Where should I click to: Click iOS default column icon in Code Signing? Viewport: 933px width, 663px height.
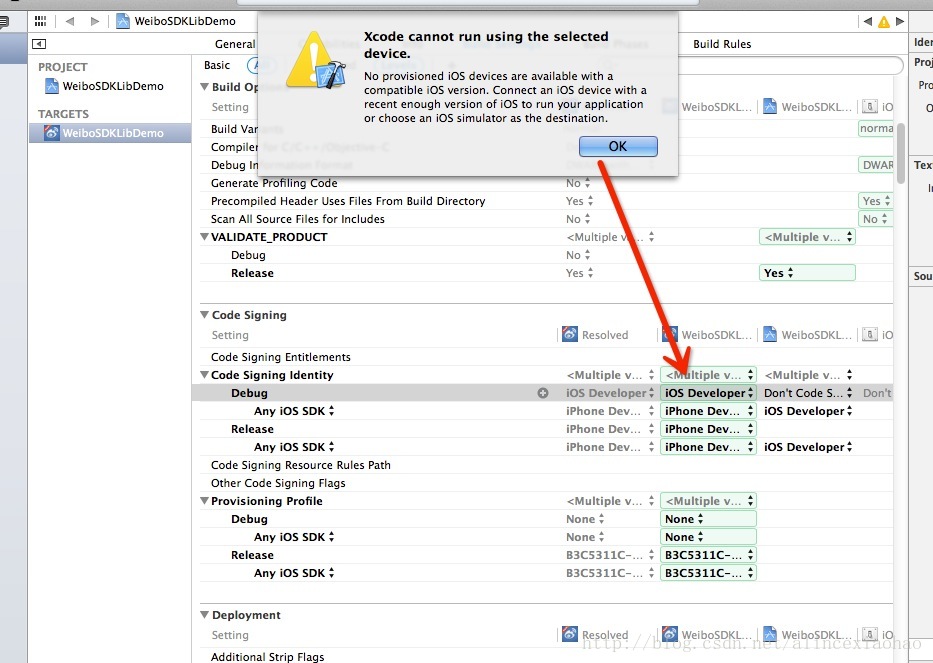click(869, 335)
